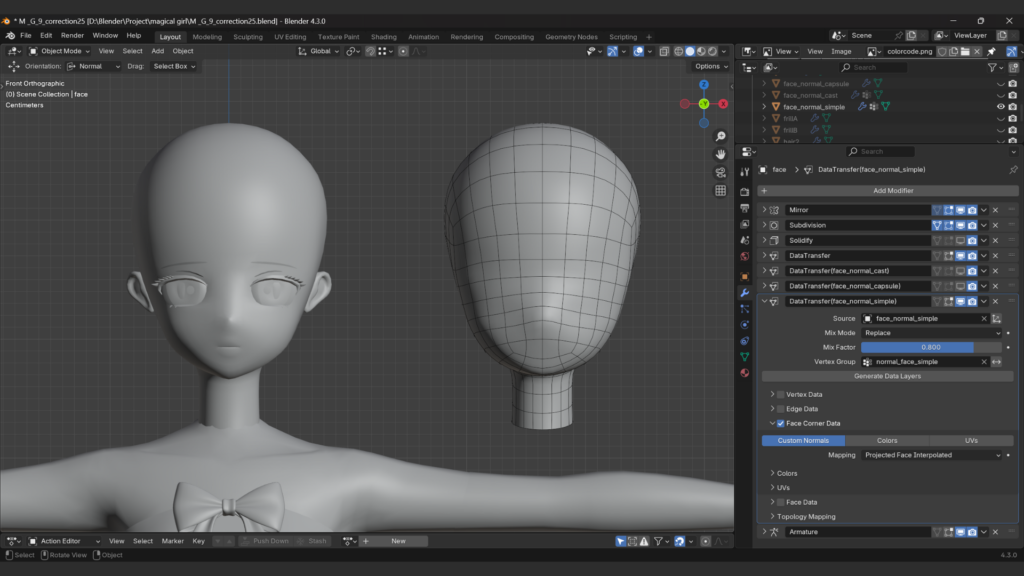This screenshot has width=1024, height=576.
Task: Open the Mapping dropdown Projected Face Interpolated
Action: pyautogui.click(x=931, y=455)
